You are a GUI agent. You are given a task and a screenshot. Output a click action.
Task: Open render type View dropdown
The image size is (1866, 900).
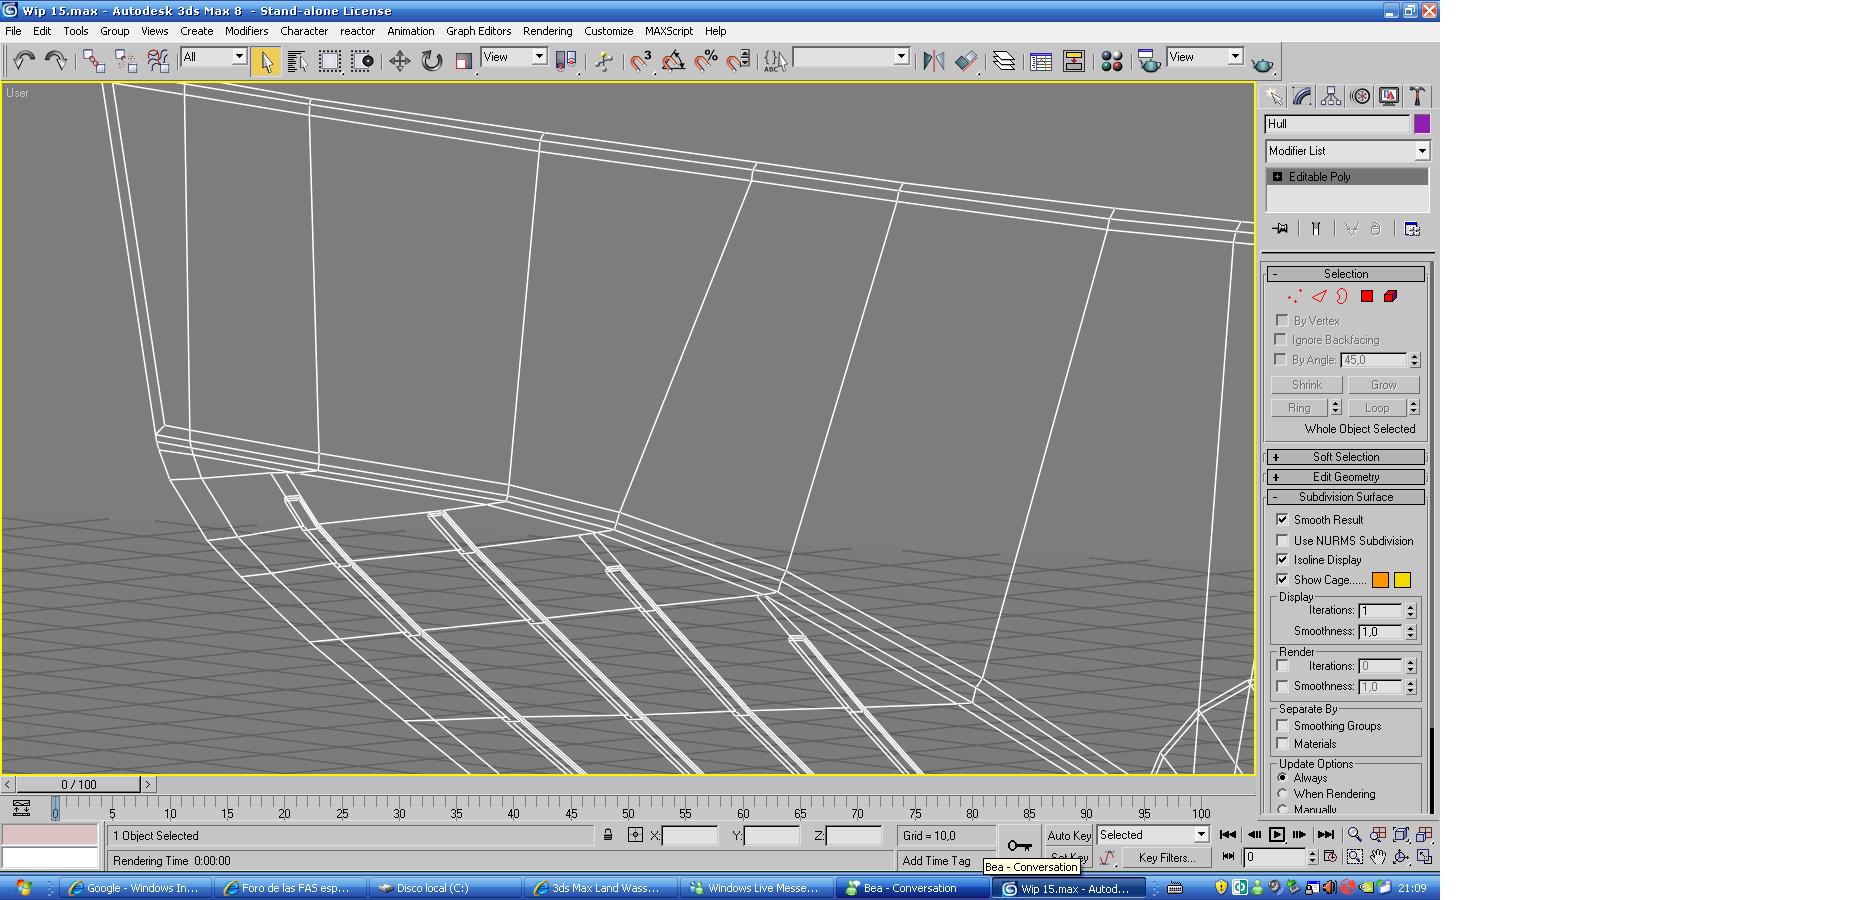1205,57
